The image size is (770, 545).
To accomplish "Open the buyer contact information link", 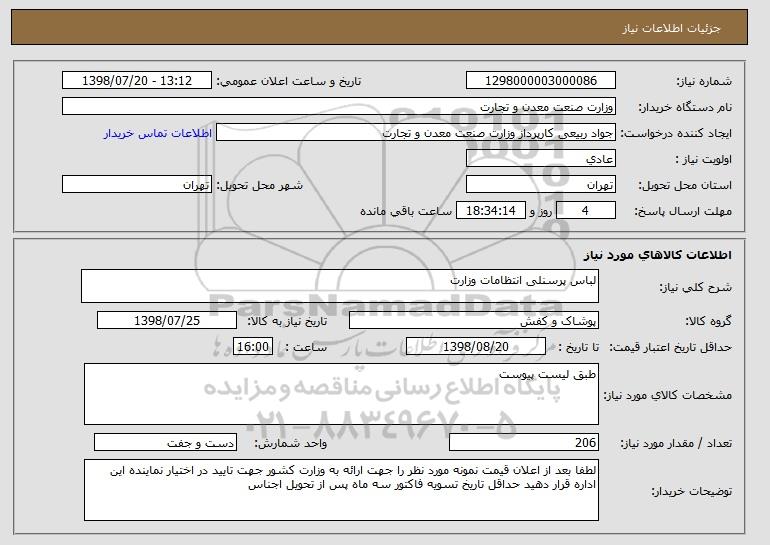I will pyautogui.click(x=158, y=133).
